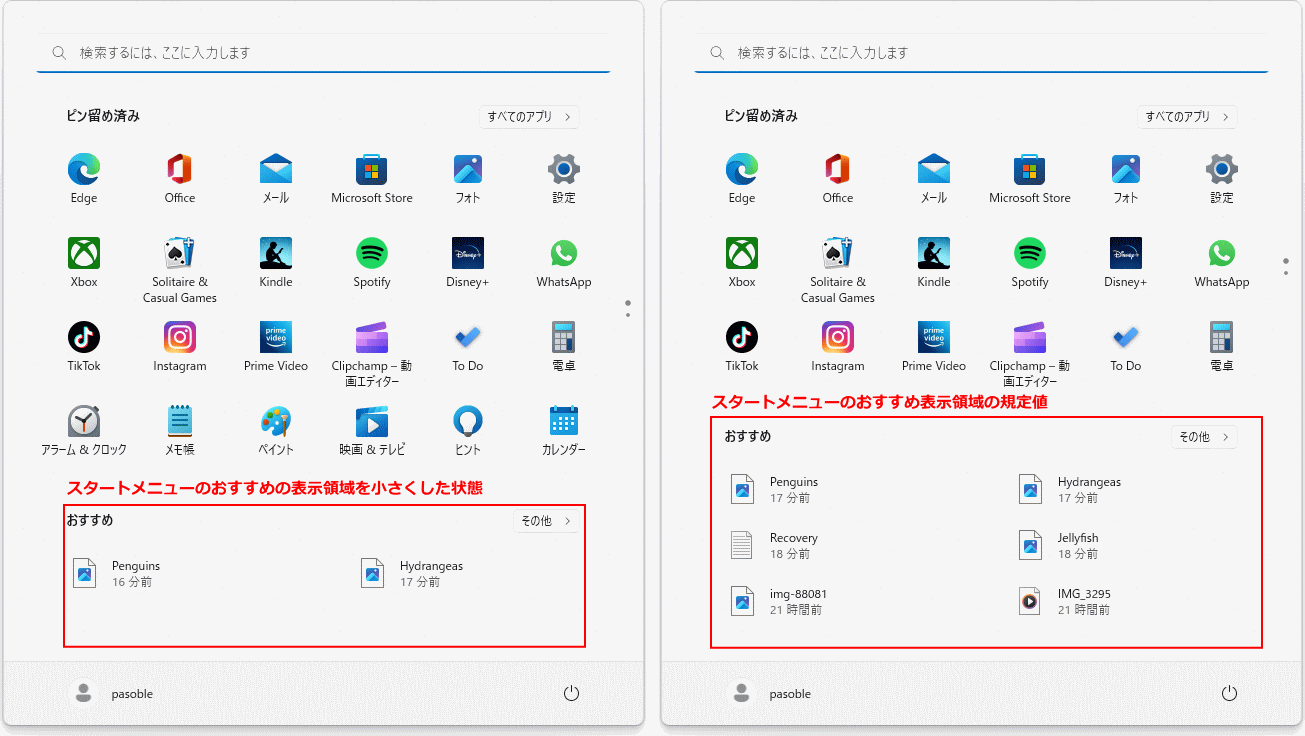Click その他 button in left おすすめ section
Screen dimensions: 1305x736
pyautogui.click(x=546, y=521)
